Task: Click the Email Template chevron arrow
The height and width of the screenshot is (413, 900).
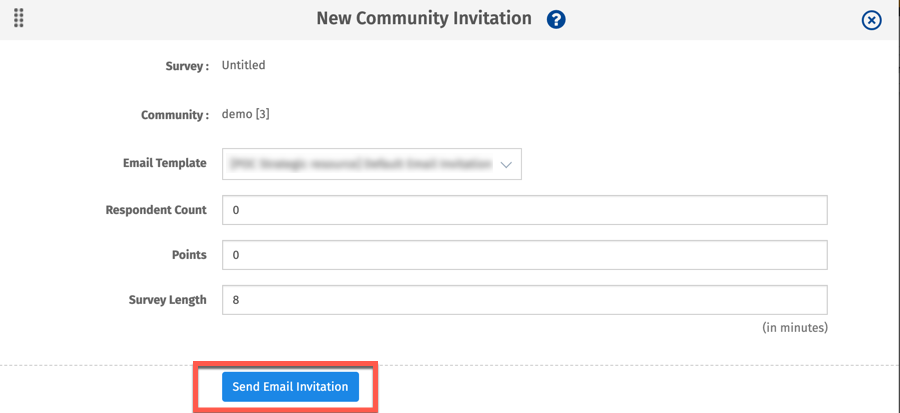Action: 506,164
